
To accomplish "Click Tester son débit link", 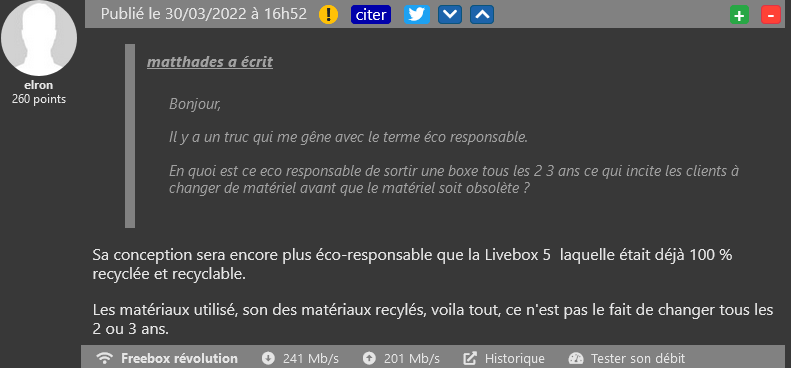I will pos(638,358).
